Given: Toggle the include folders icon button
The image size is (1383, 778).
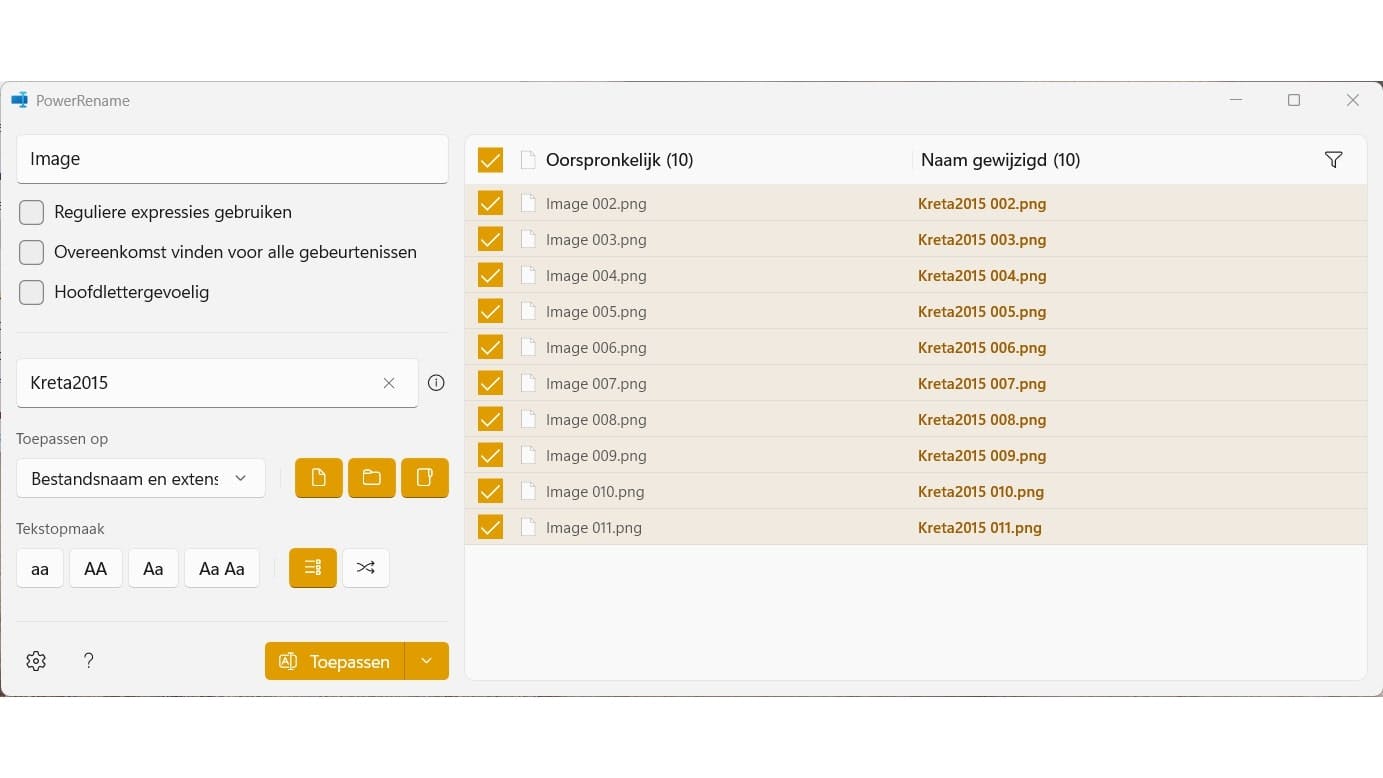Looking at the screenshot, I should [x=372, y=478].
